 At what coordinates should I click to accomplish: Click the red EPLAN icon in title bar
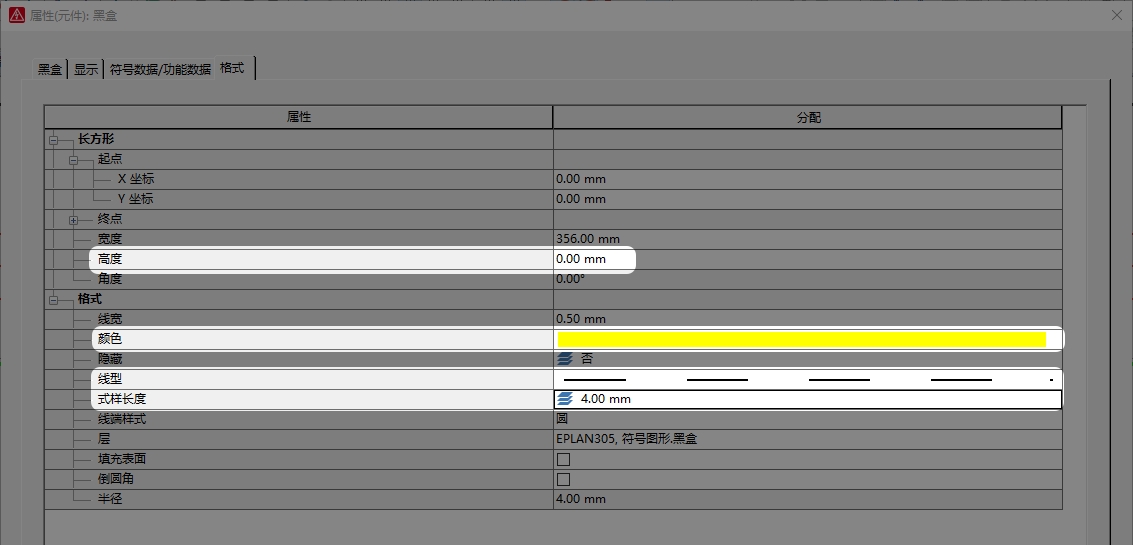[16, 16]
